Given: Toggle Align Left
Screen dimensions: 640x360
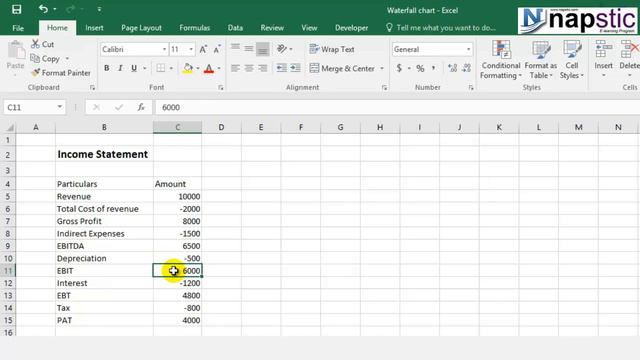Looking at the screenshot, I should pos(235,68).
